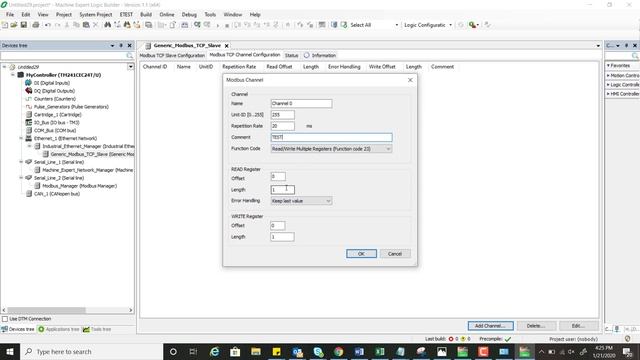
Task: Open the Build menu
Action: point(146,14)
